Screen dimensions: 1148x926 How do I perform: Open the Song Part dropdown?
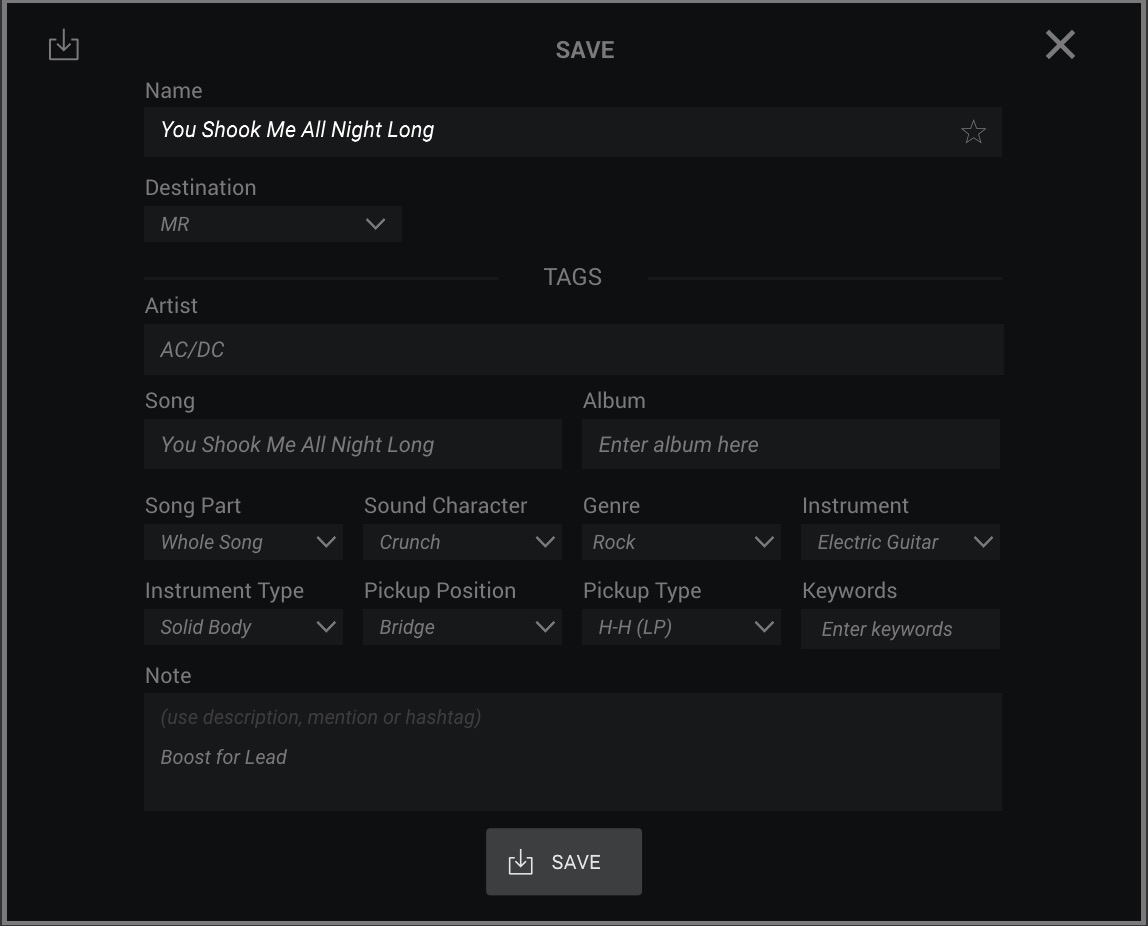243,542
